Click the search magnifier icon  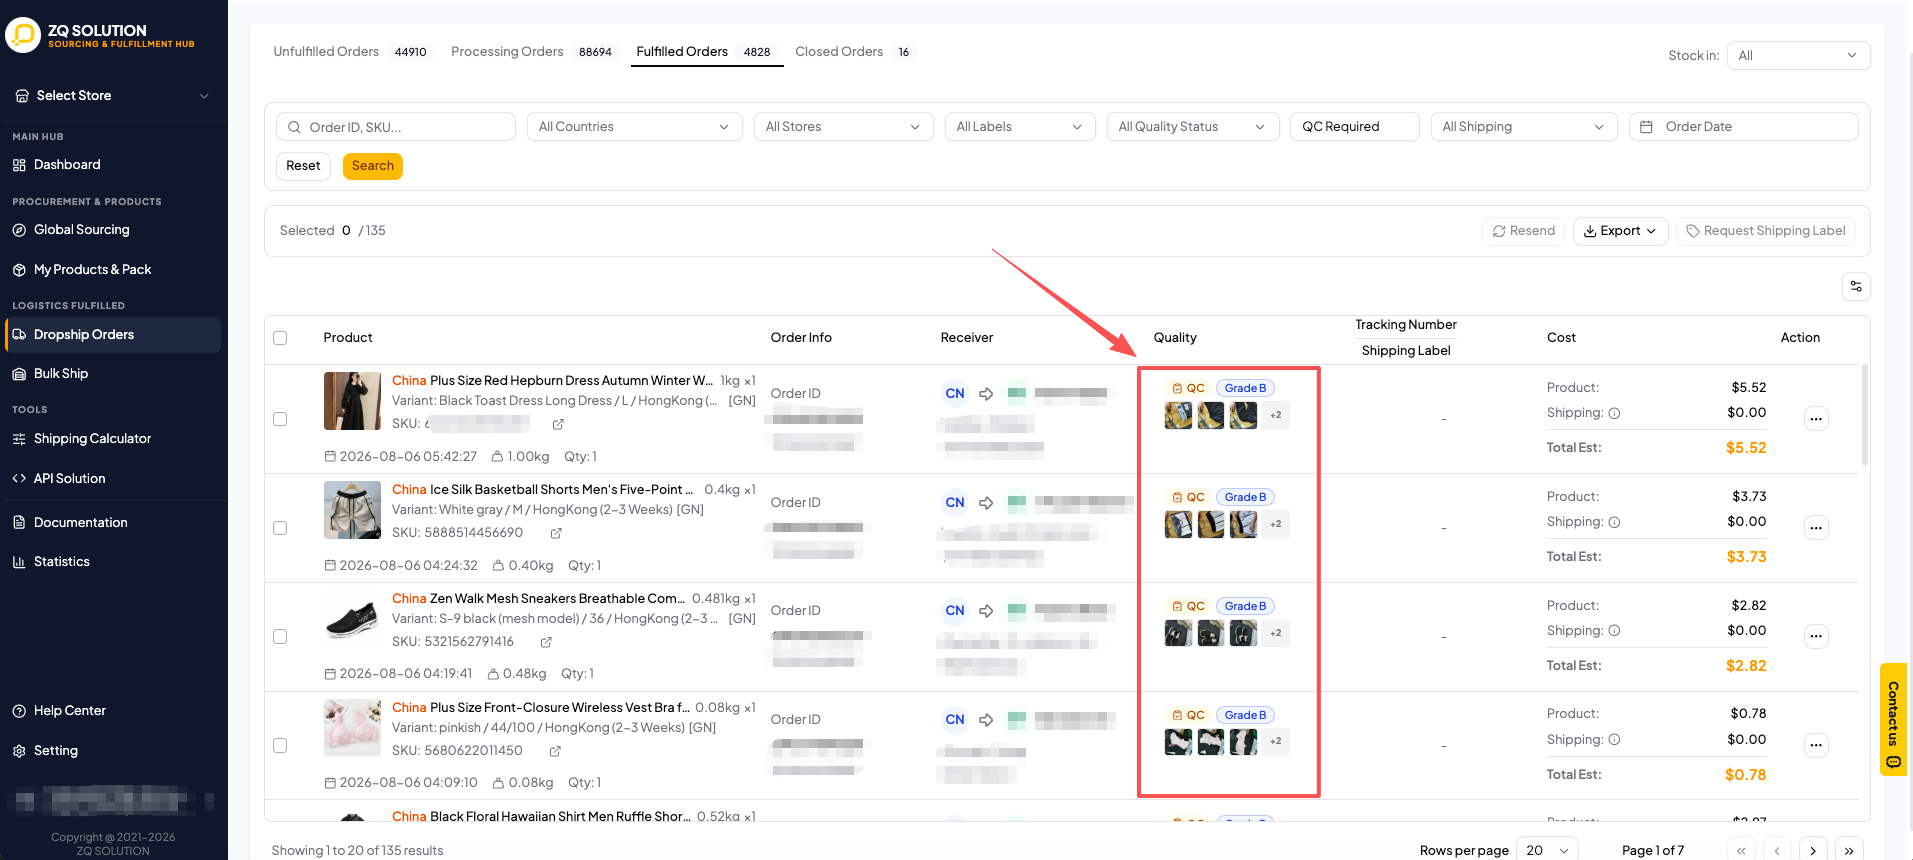click(294, 127)
